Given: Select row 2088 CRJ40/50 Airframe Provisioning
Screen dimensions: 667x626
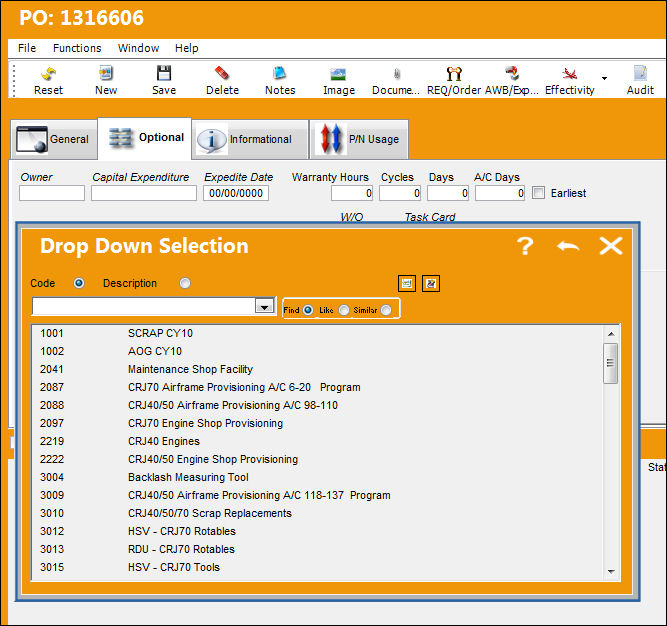Looking at the screenshot, I should 317,405.
